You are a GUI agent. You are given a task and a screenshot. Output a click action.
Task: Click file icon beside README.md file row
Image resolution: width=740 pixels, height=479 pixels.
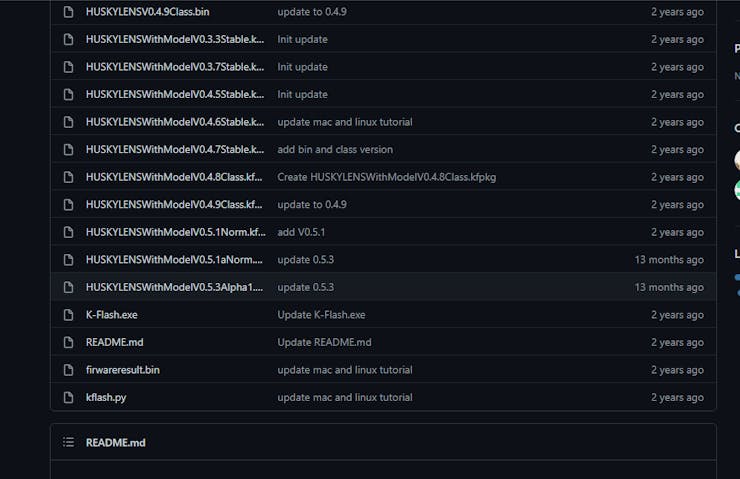[69, 342]
